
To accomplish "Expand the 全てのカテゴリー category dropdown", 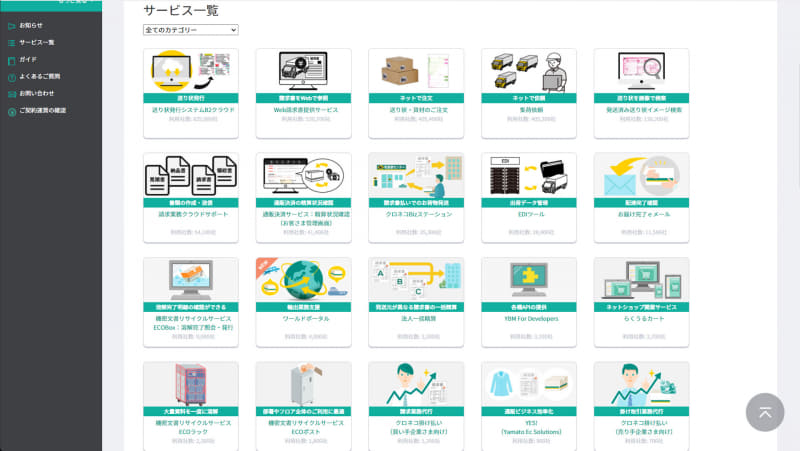I will 190,30.
